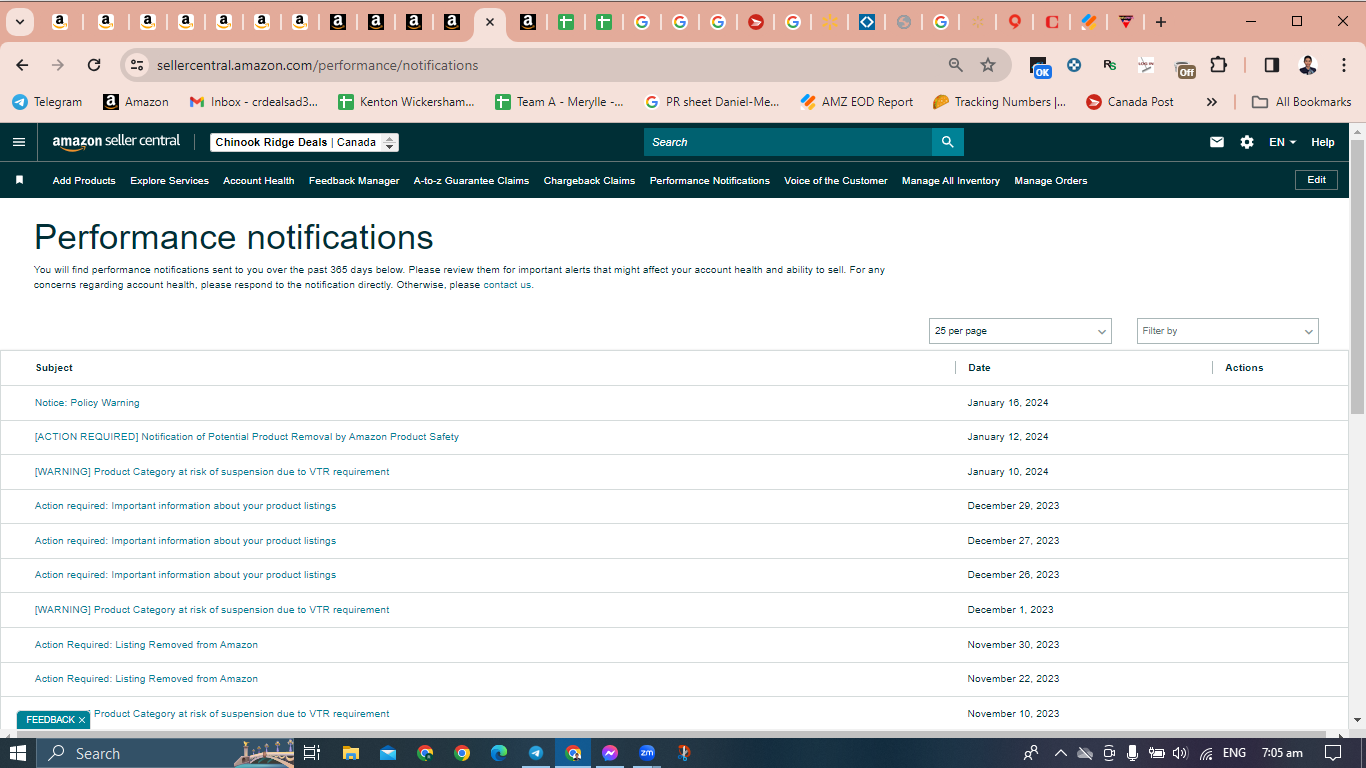
Task: Click the browser address bar URL
Action: click(x=317, y=65)
